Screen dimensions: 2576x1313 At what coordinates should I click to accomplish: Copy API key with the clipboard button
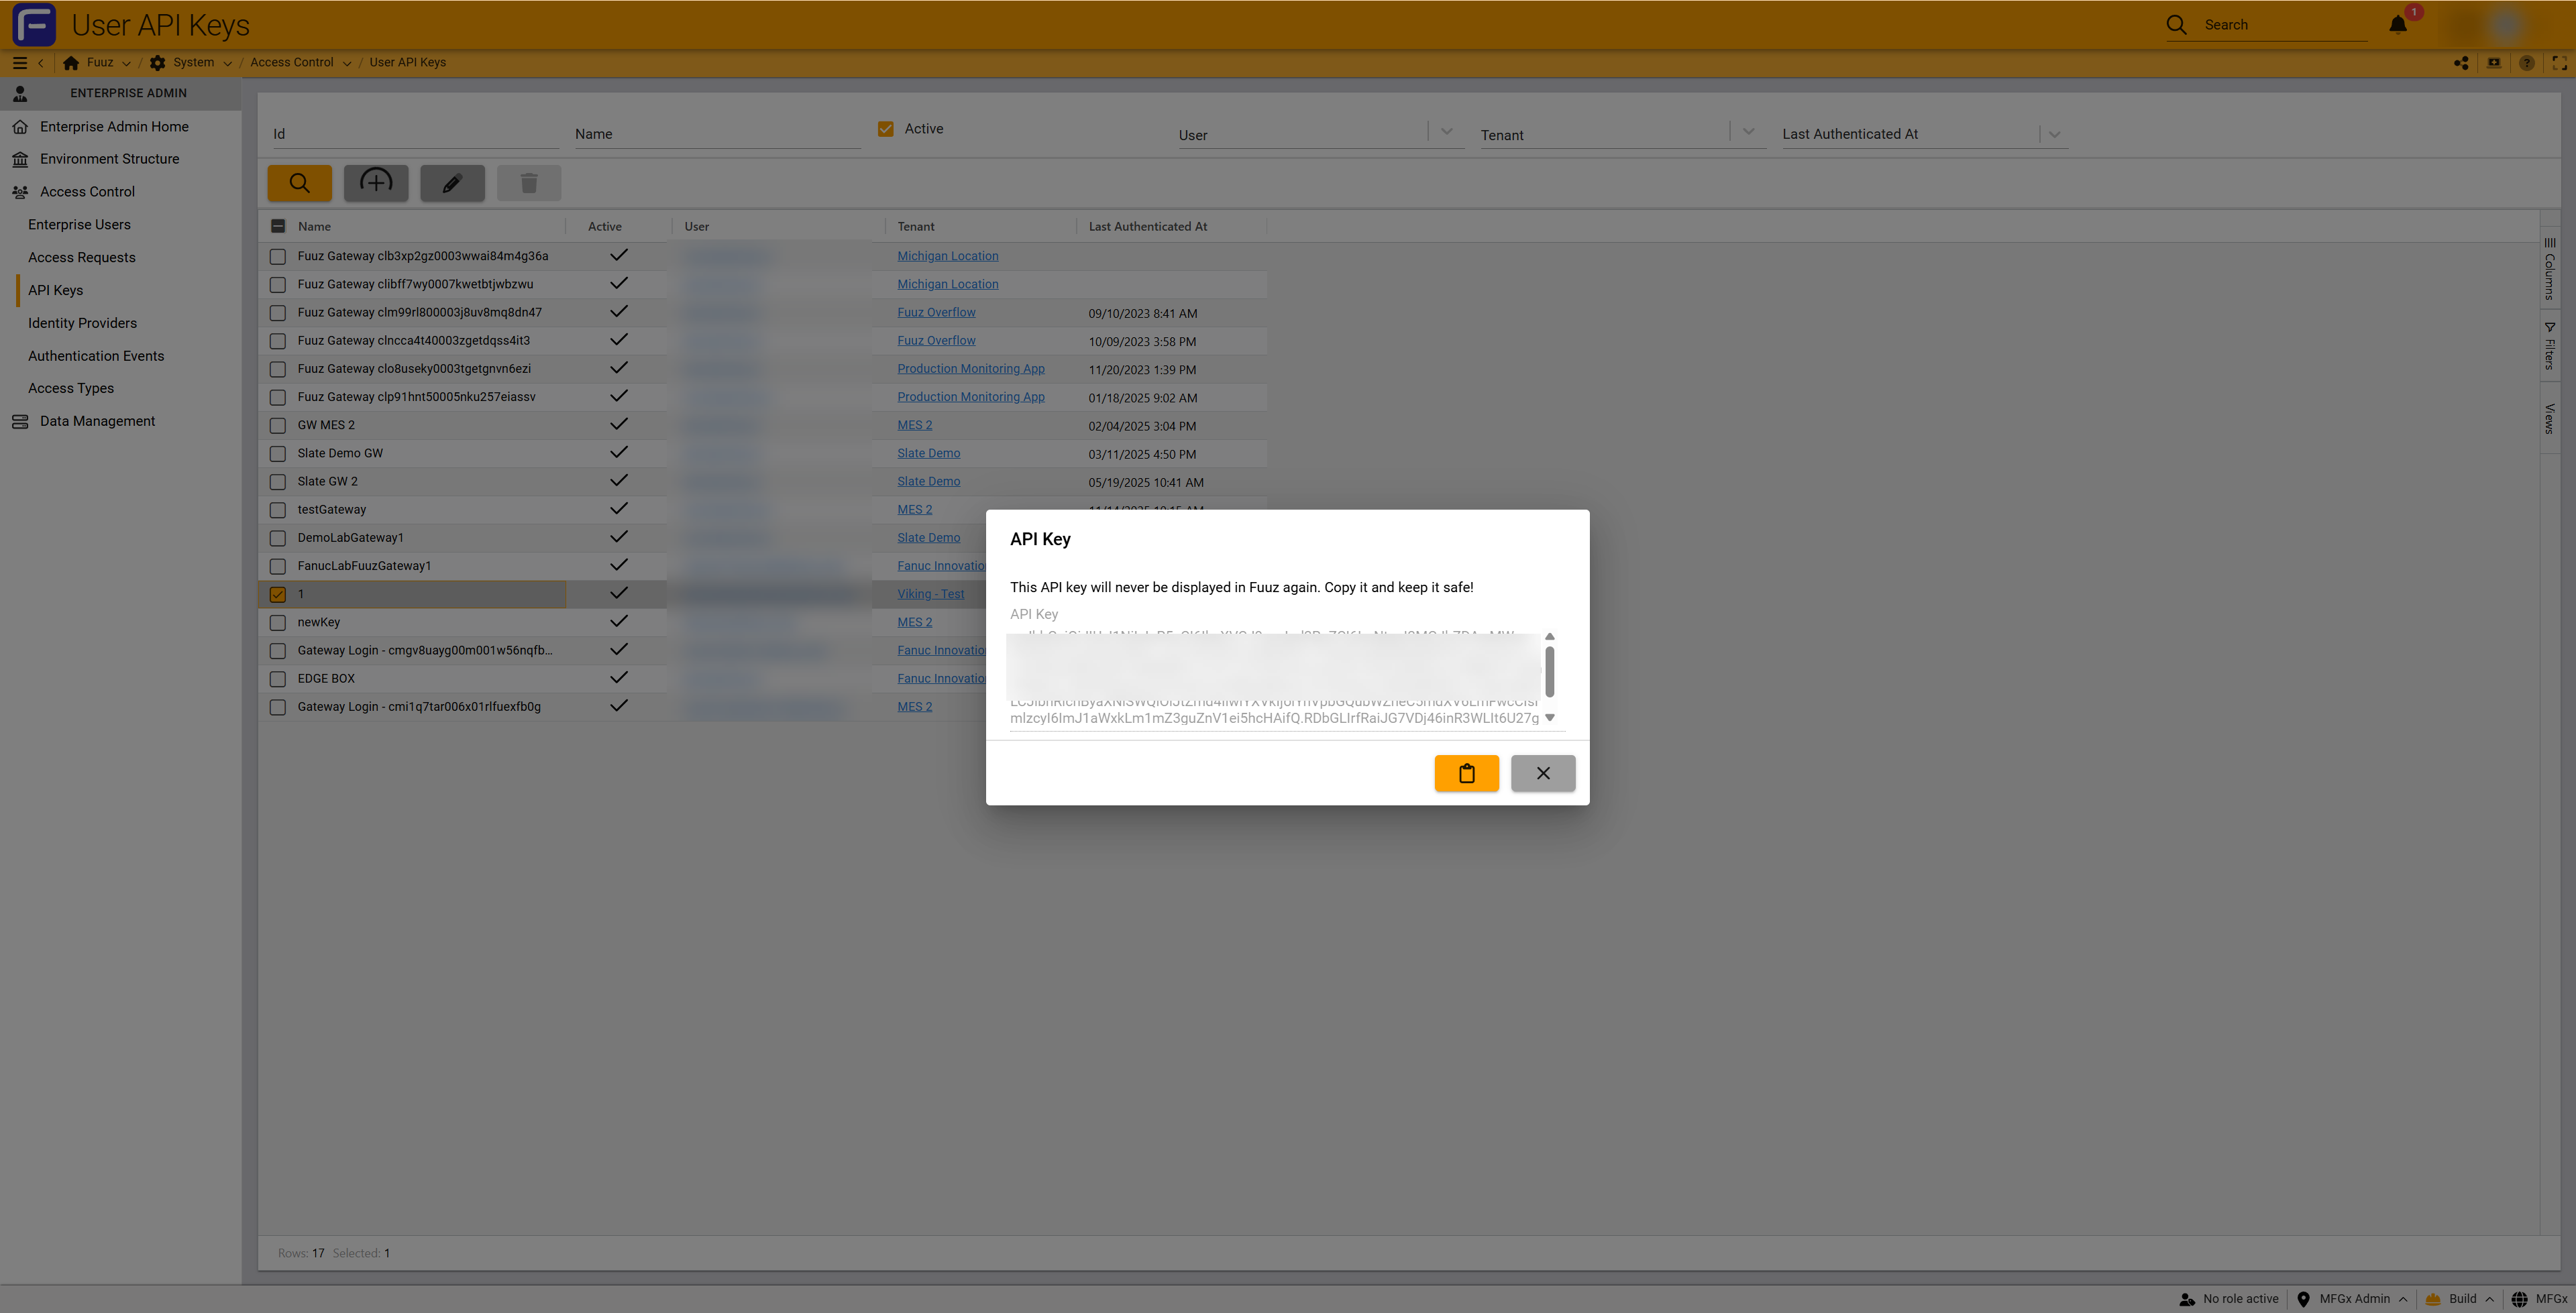click(1466, 773)
